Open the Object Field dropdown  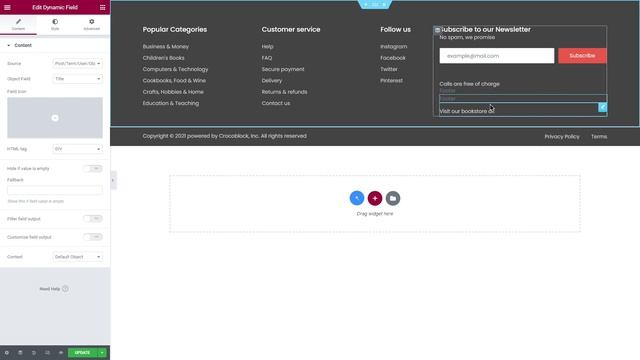pyautogui.click(x=77, y=79)
